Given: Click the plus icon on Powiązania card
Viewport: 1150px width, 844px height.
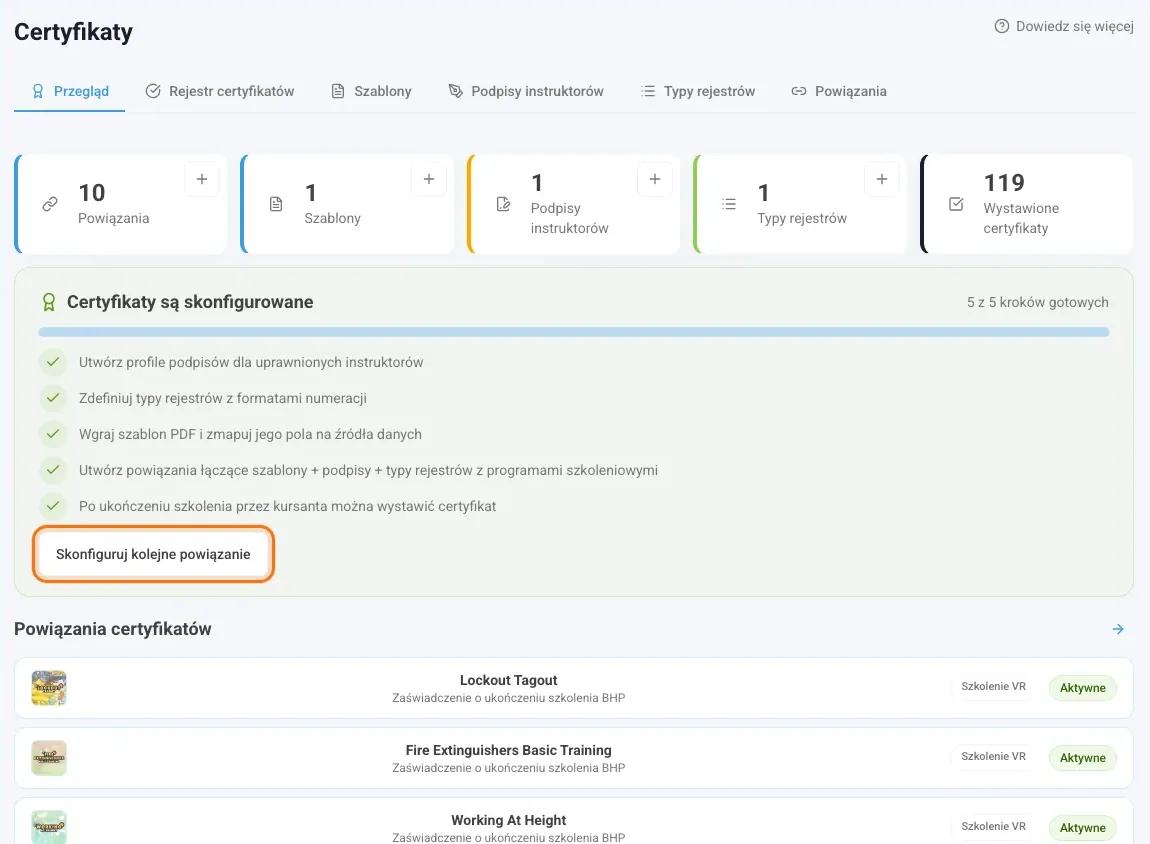Looking at the screenshot, I should (202, 179).
